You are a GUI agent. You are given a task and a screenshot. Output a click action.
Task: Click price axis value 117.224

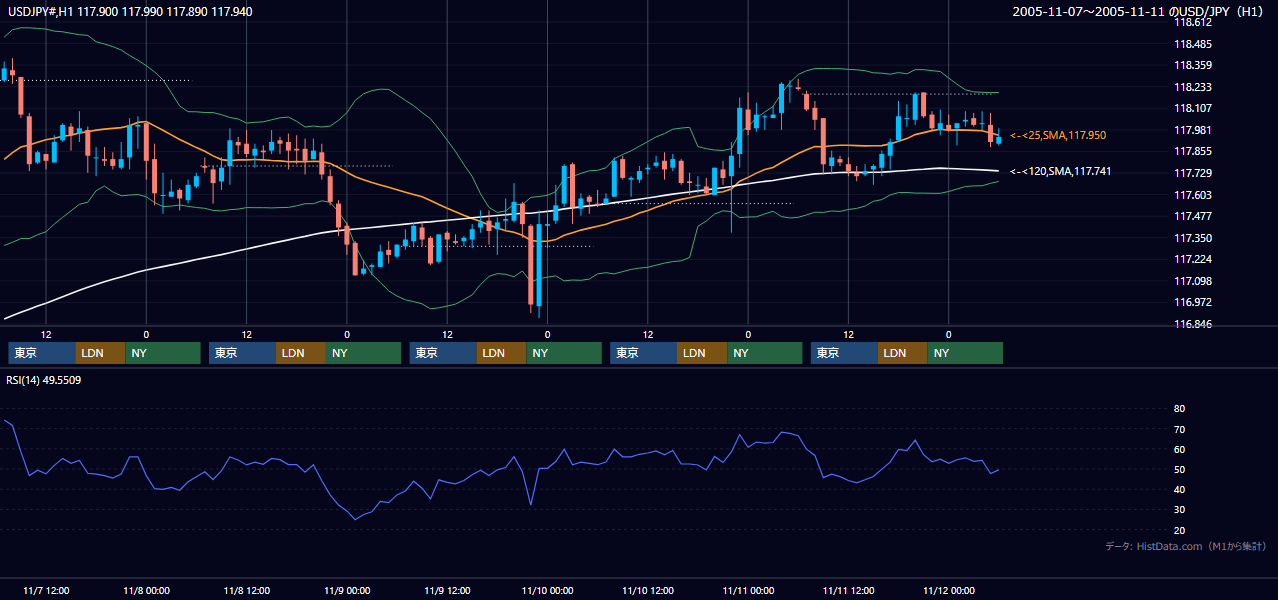[1192, 259]
